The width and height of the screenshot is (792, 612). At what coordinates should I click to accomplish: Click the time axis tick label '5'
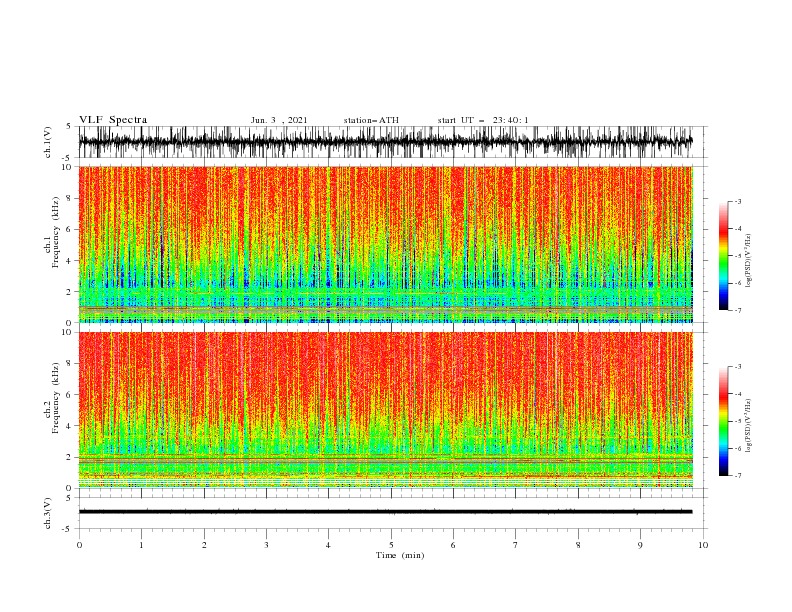click(391, 545)
